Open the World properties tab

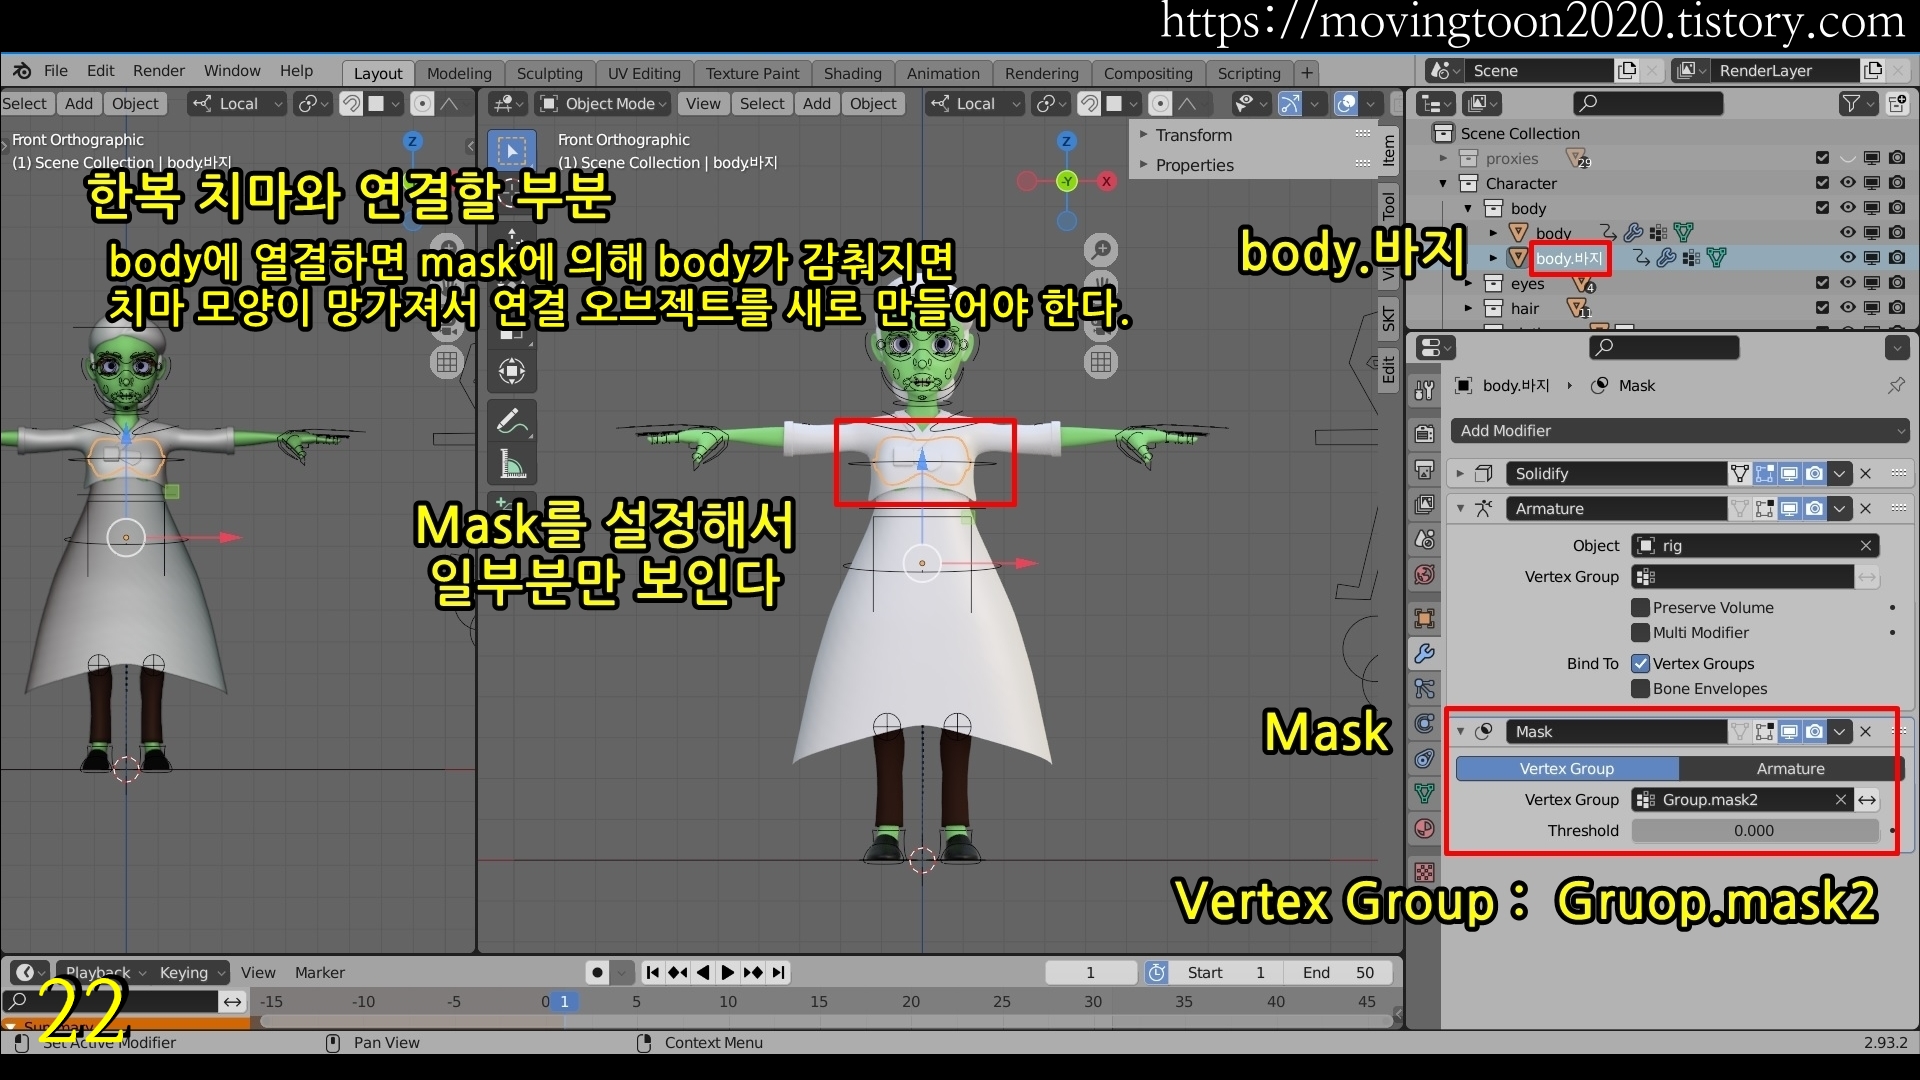(x=1425, y=574)
